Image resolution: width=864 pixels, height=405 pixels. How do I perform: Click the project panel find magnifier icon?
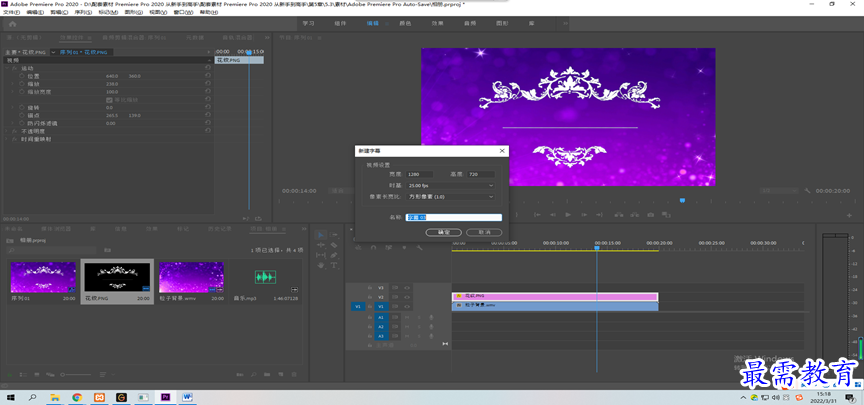point(253,375)
